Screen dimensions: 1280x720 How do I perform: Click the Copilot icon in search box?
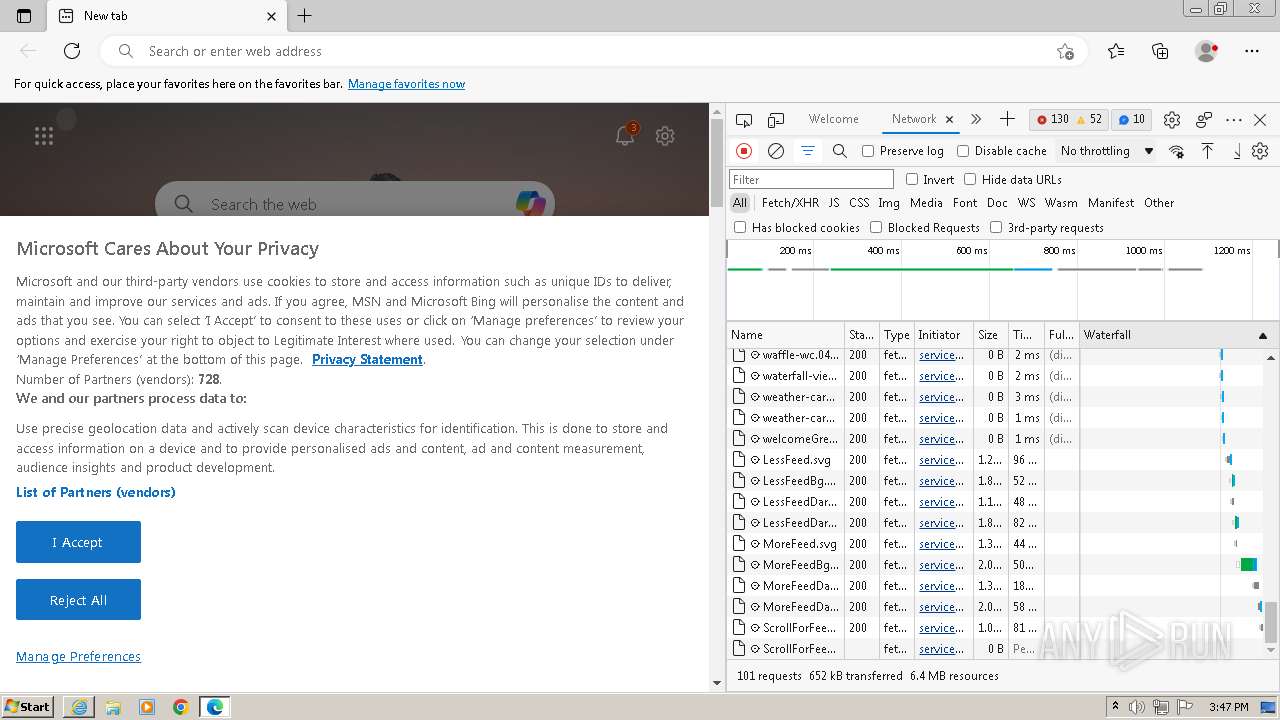tap(531, 203)
